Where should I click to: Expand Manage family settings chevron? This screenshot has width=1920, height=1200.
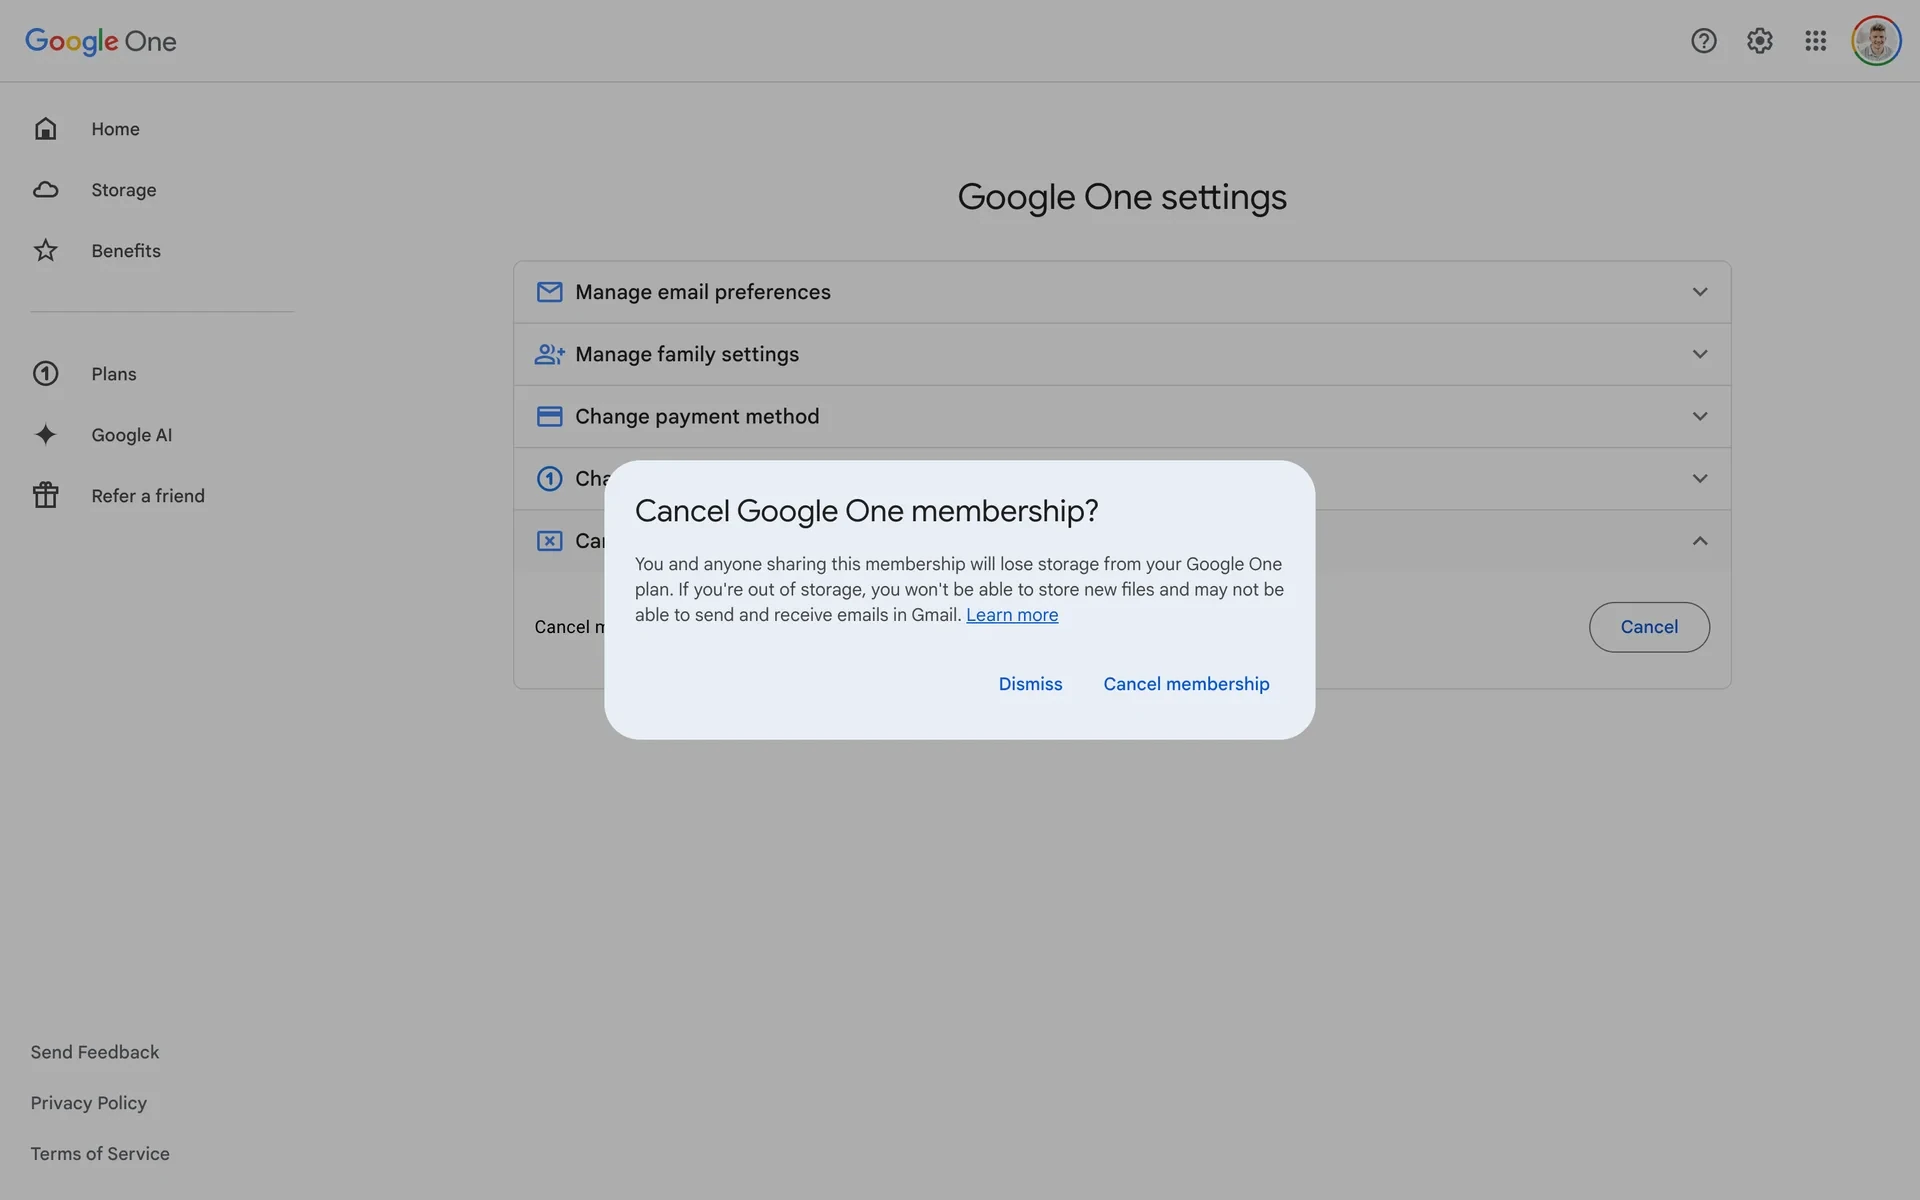coord(1700,354)
